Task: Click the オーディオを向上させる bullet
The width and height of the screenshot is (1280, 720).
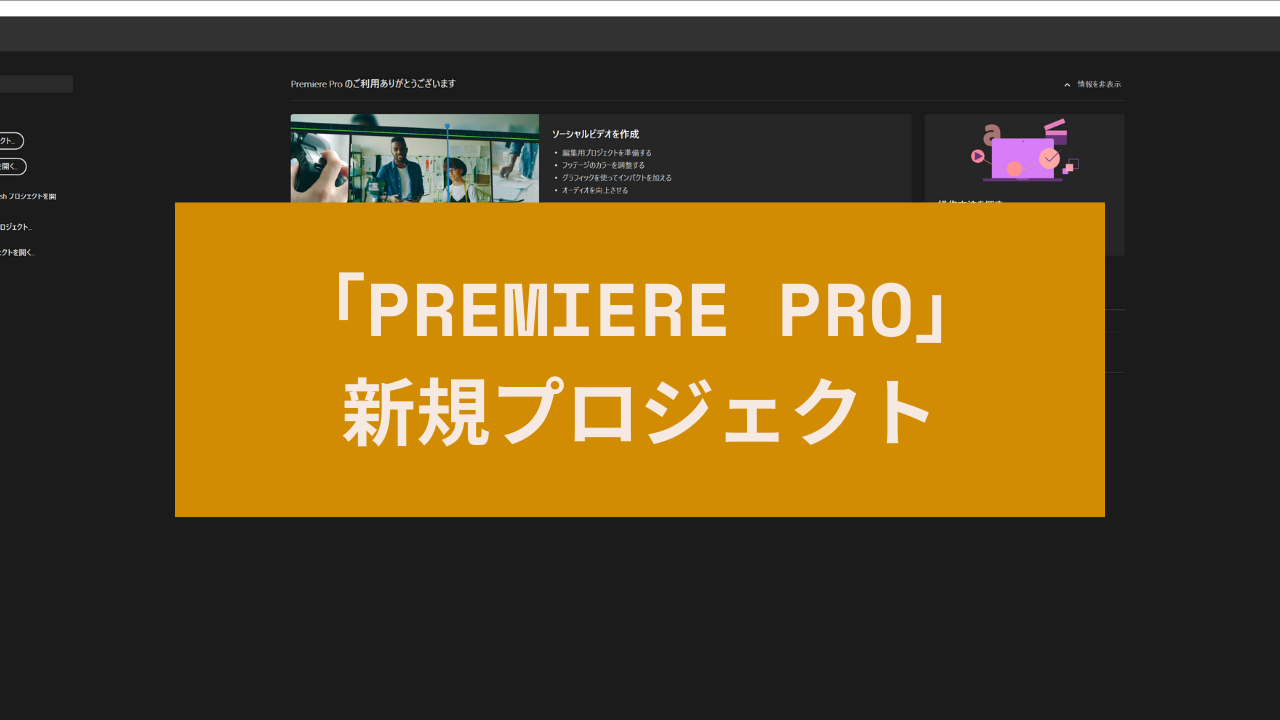Action: [594, 190]
